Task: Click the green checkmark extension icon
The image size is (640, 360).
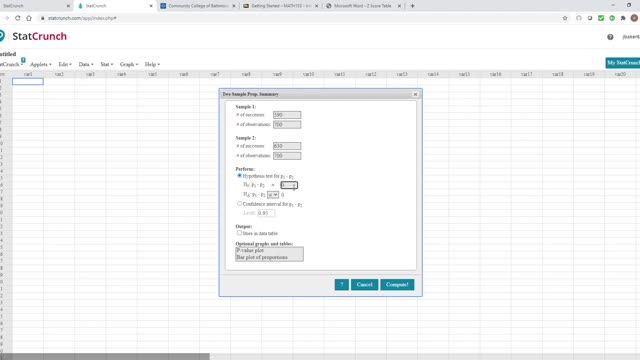Action: (601, 18)
